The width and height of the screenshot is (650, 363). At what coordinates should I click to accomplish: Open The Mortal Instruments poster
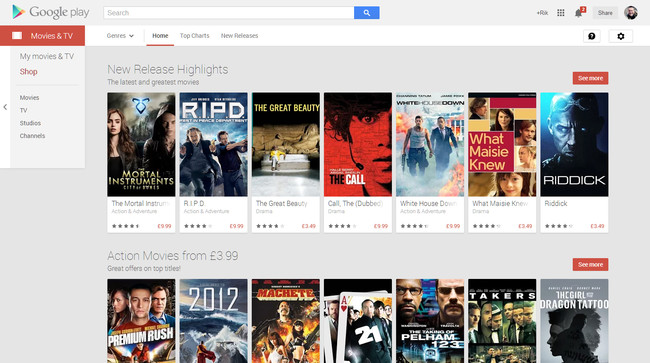coord(141,144)
